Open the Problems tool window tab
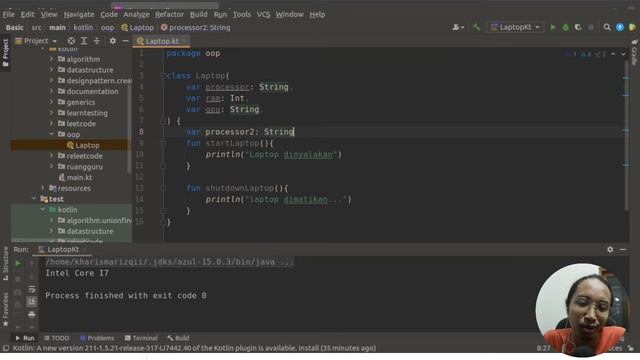The width and height of the screenshot is (640, 360). tap(97, 338)
